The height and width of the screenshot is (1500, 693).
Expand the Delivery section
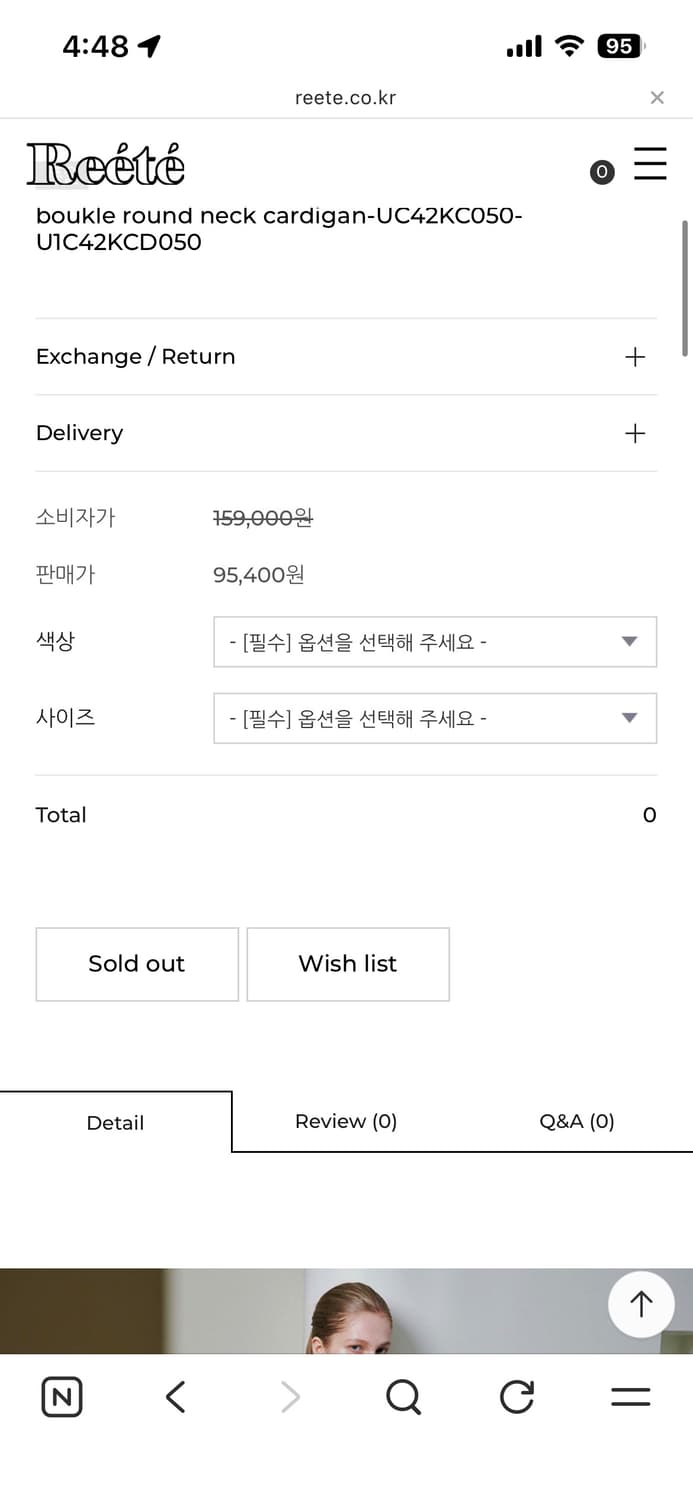click(x=634, y=433)
